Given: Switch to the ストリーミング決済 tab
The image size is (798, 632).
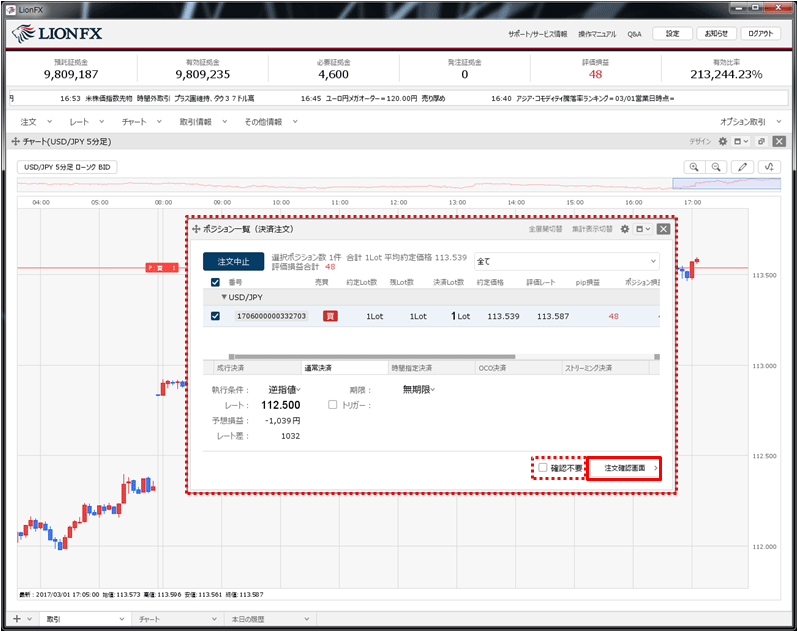Looking at the screenshot, I should (x=605, y=368).
